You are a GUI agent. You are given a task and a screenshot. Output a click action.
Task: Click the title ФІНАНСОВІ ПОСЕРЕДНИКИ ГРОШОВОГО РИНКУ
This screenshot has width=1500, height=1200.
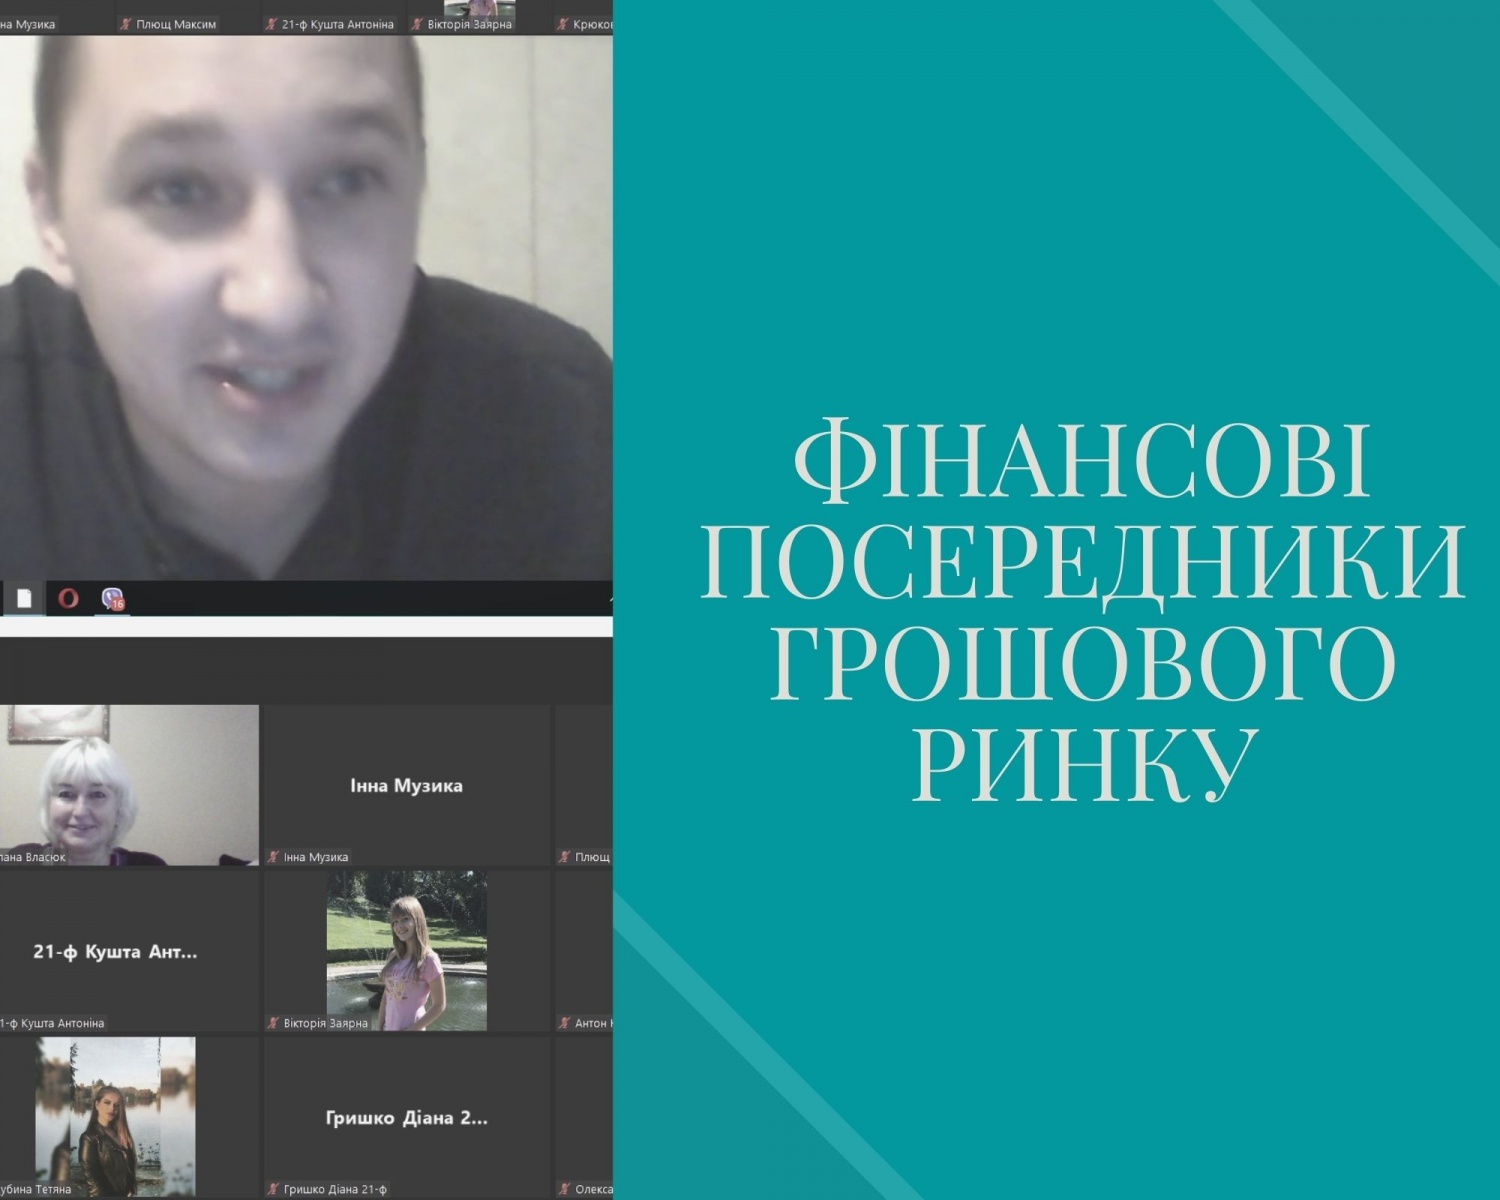click(1082, 612)
